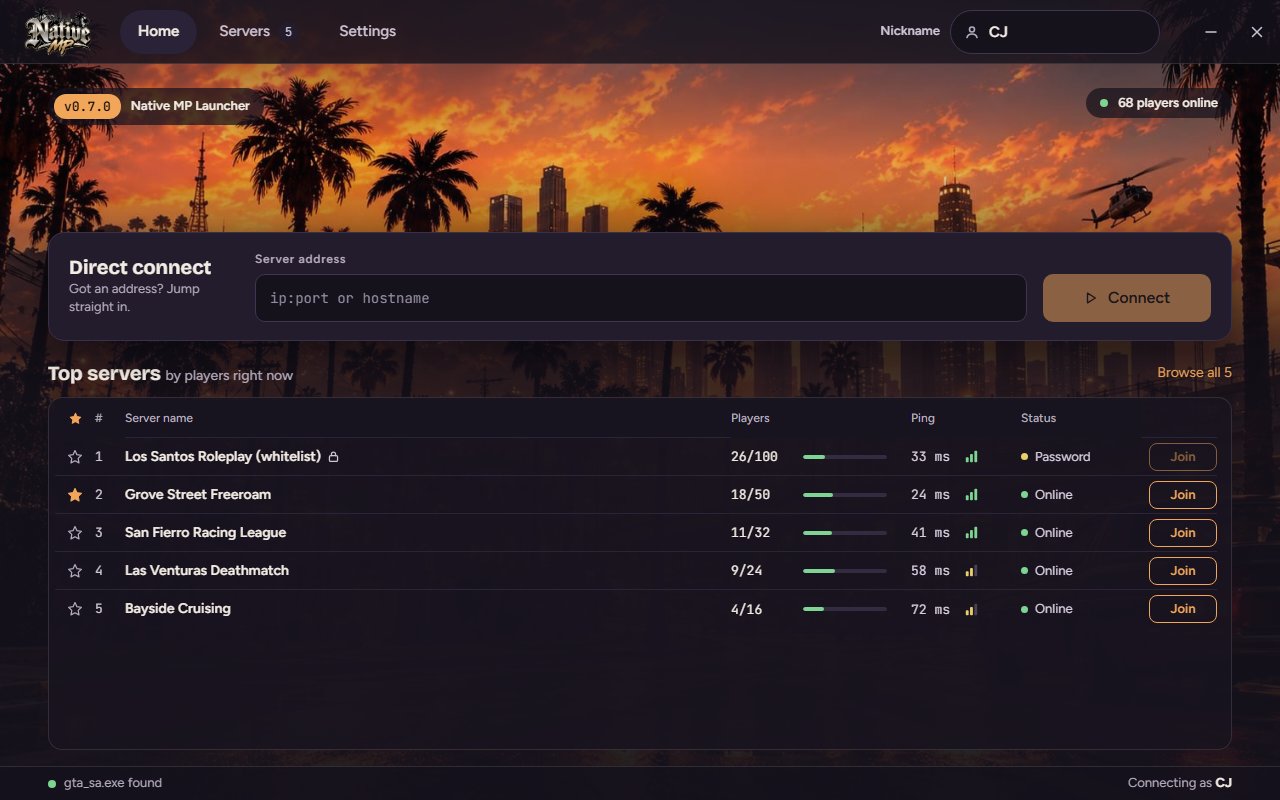Click the Nickname field showing CJ
Screen dimensions: 1280x800
(x=1055, y=32)
